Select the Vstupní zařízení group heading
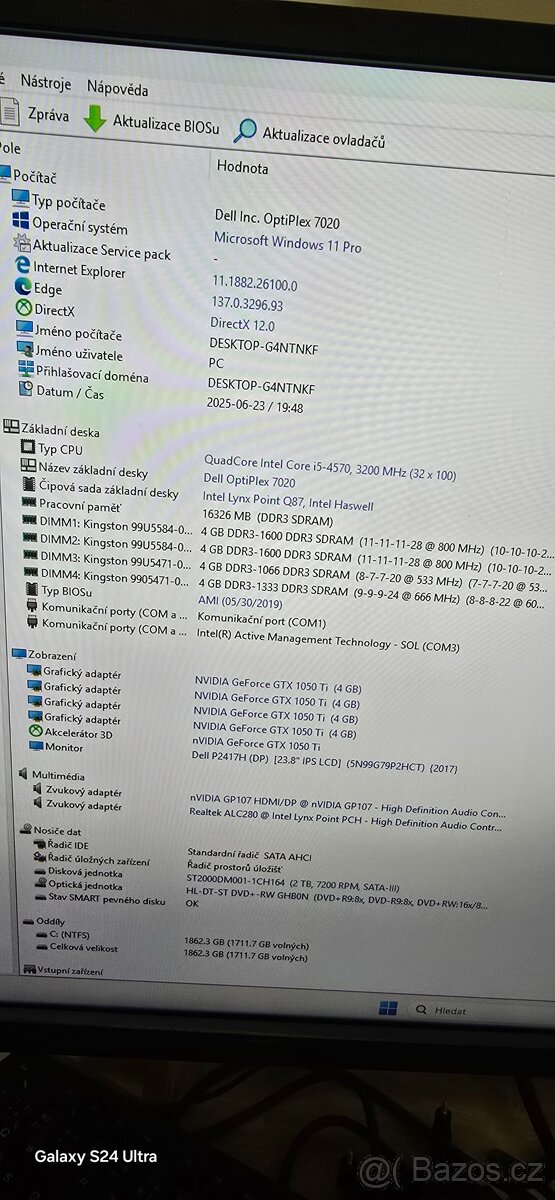Image resolution: width=555 pixels, height=1200 pixels. click(62, 970)
